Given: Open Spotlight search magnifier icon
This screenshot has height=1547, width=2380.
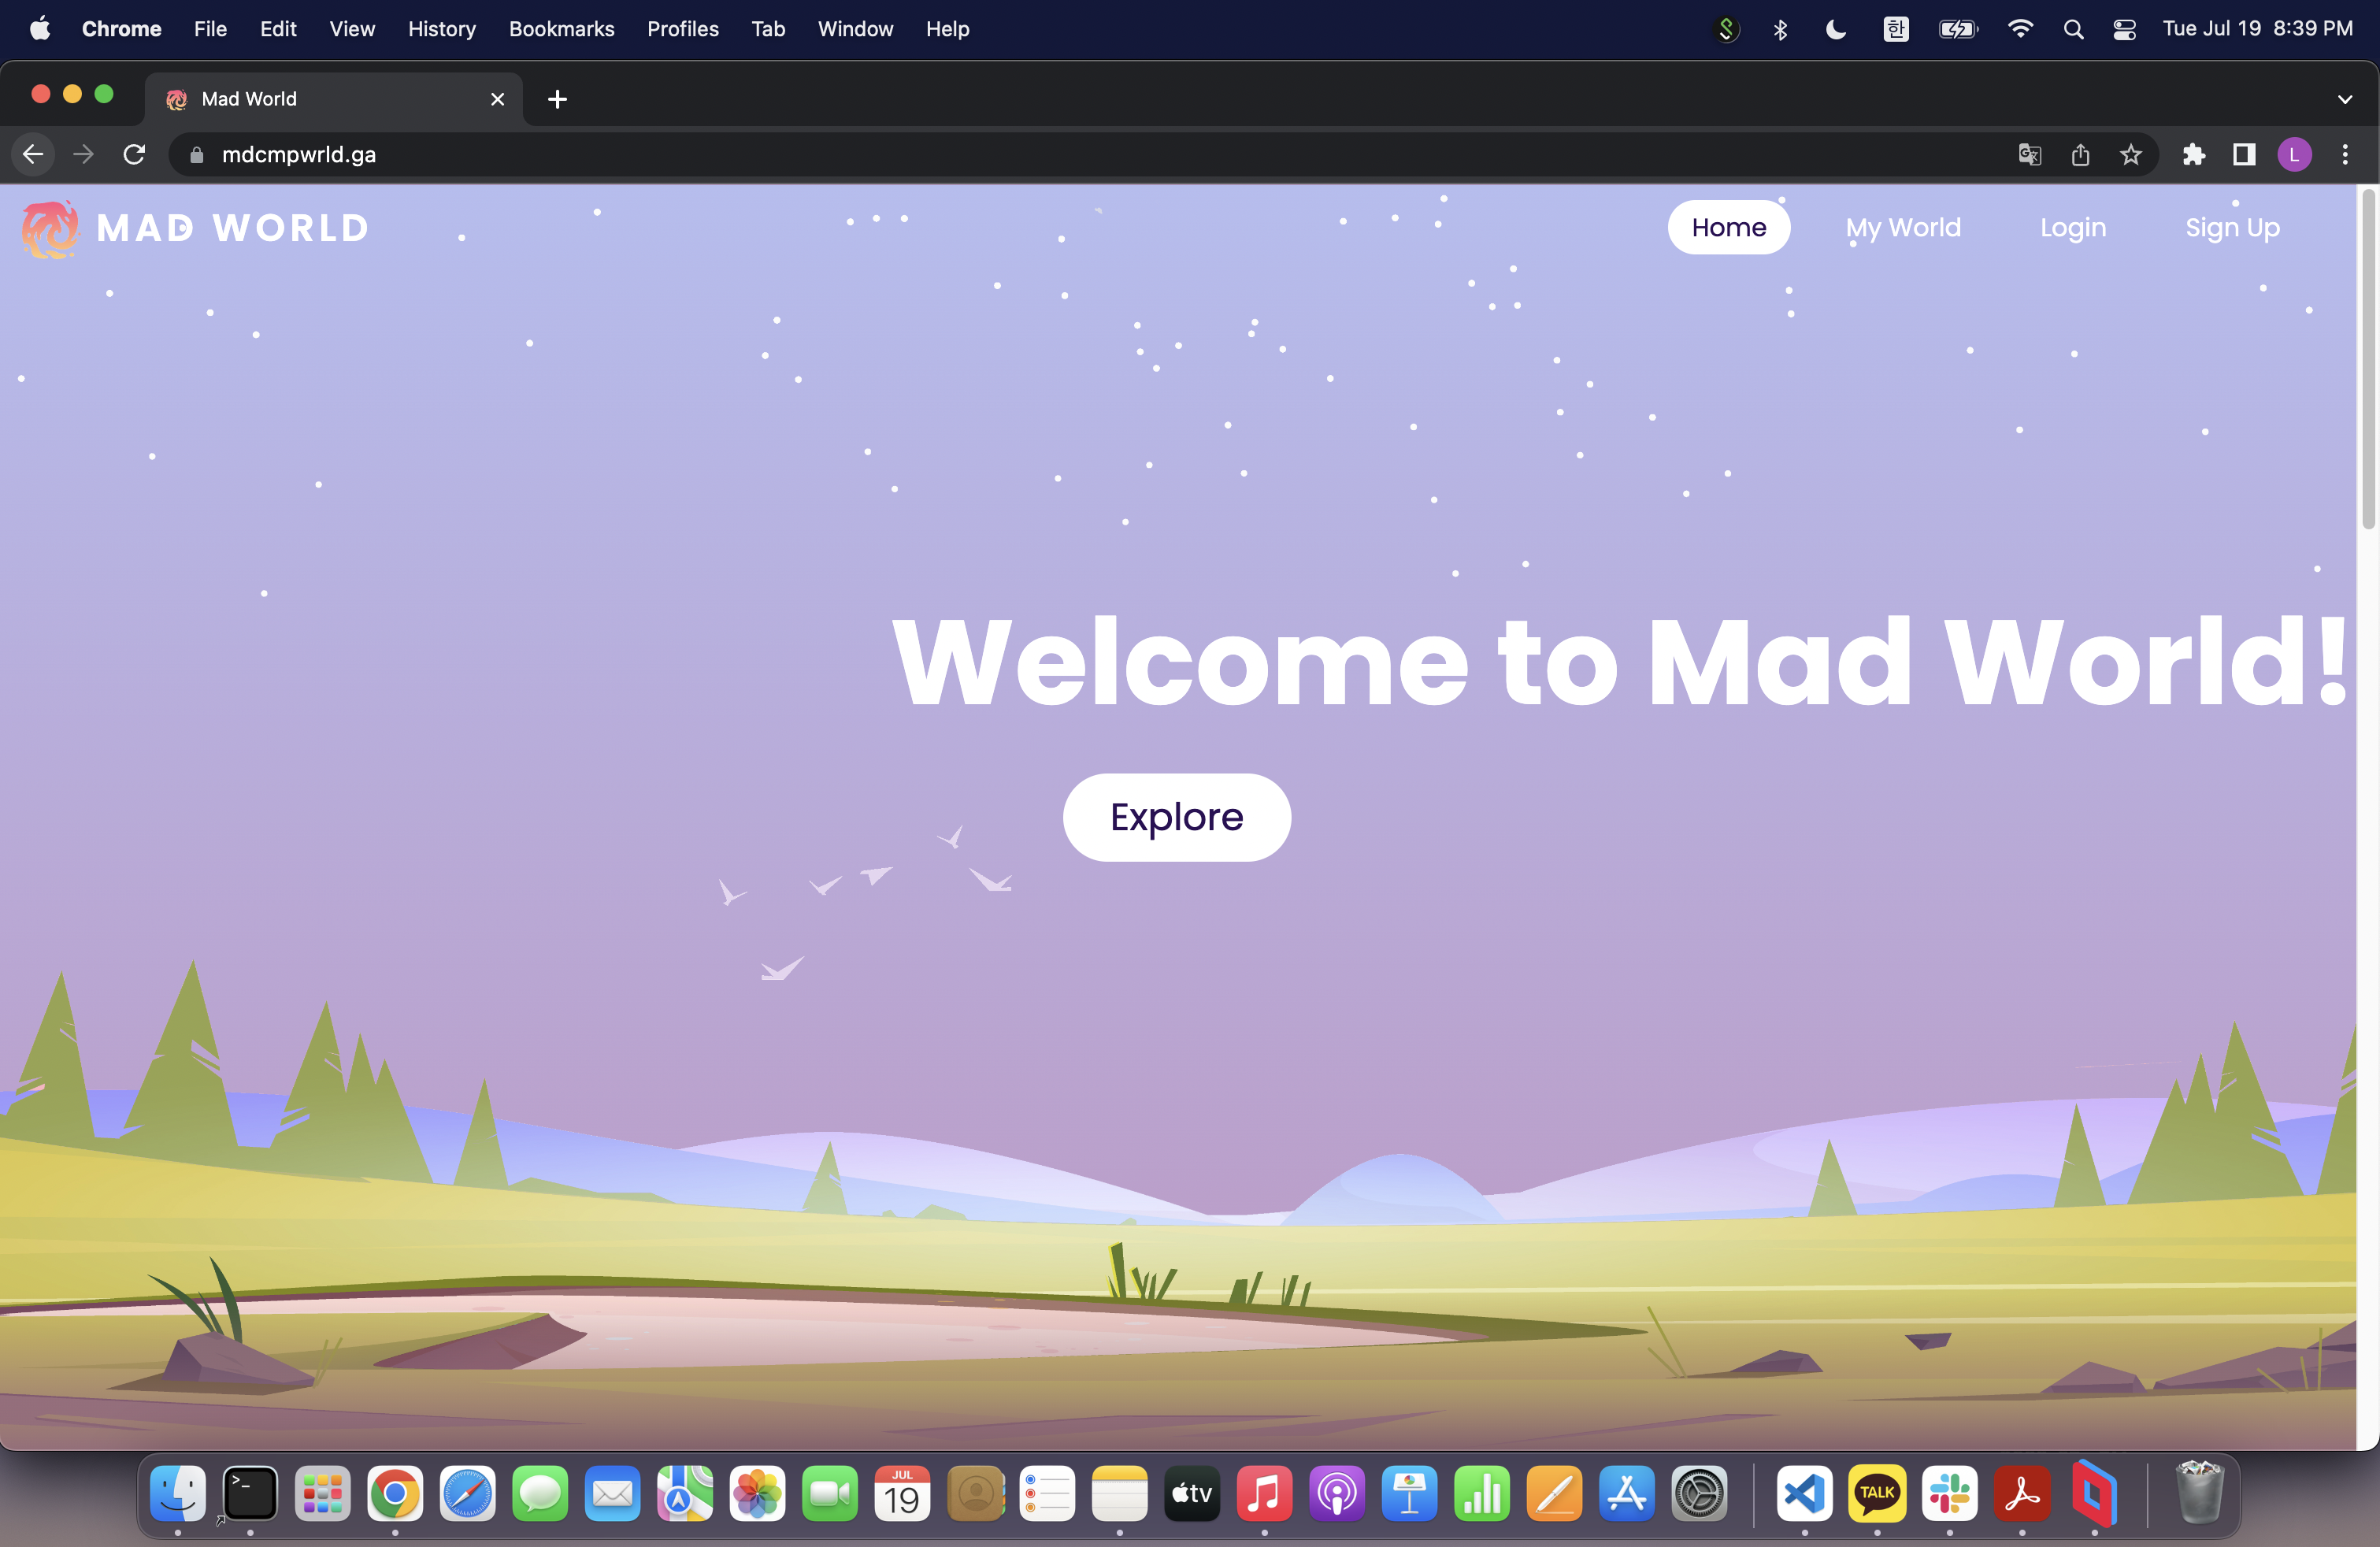Looking at the screenshot, I should point(2073,29).
